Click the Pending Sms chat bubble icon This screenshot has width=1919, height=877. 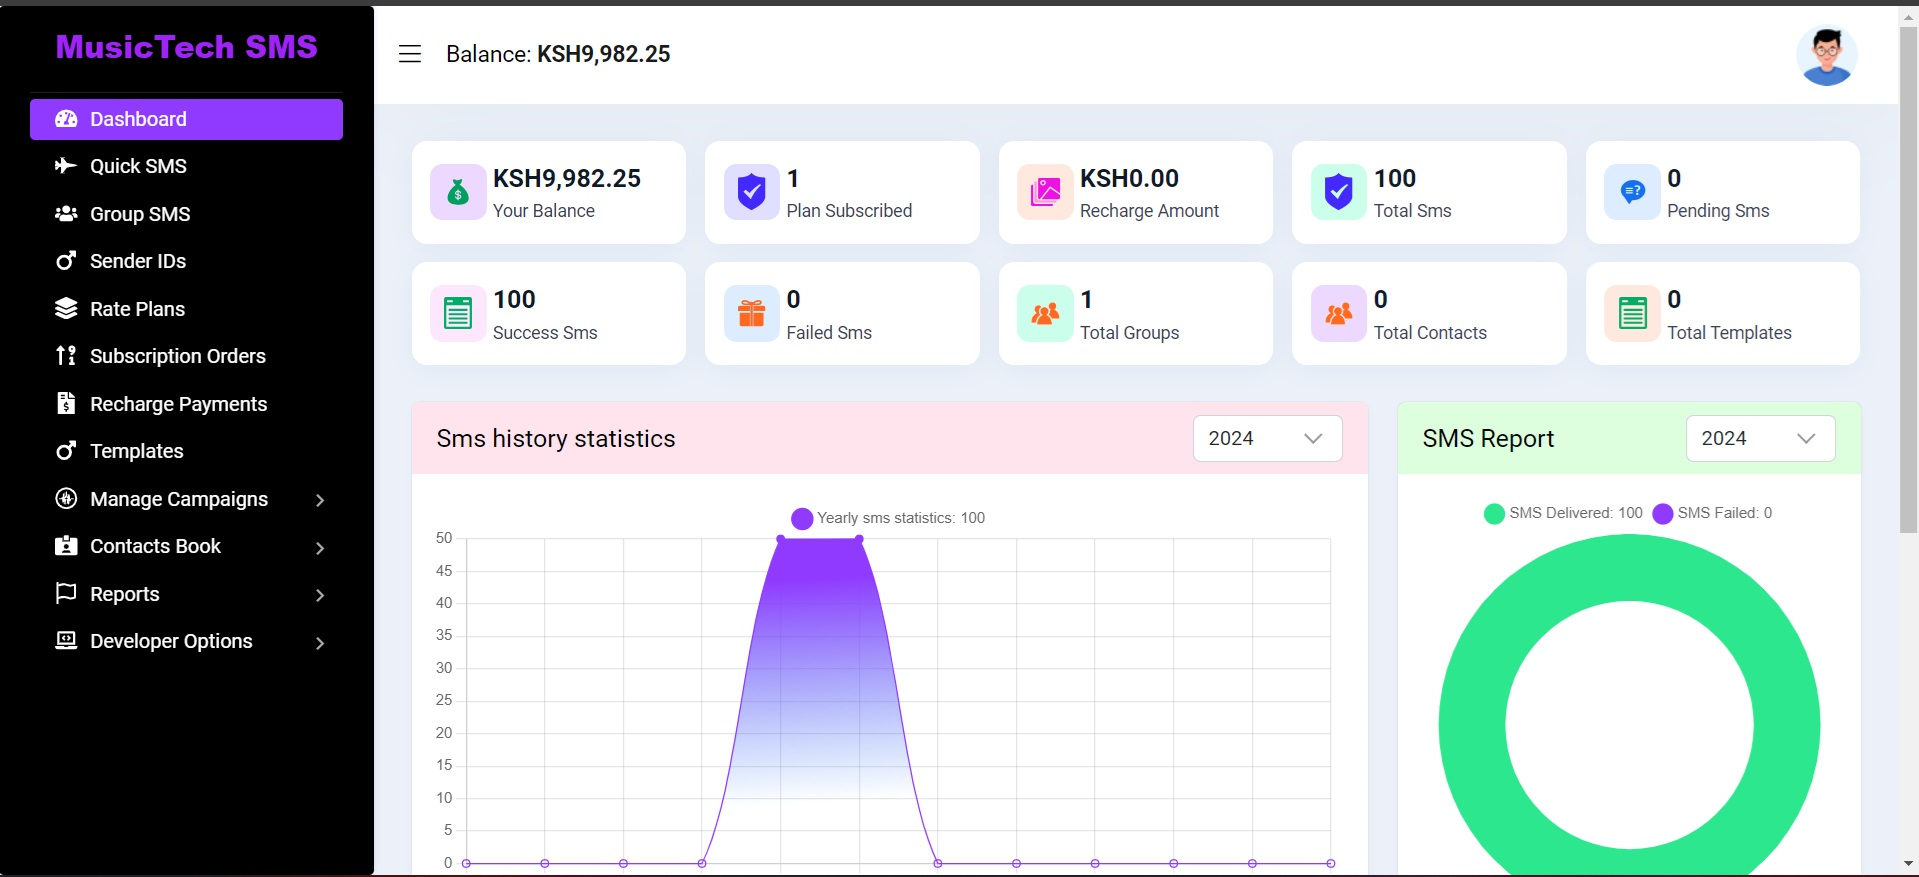1632,192
